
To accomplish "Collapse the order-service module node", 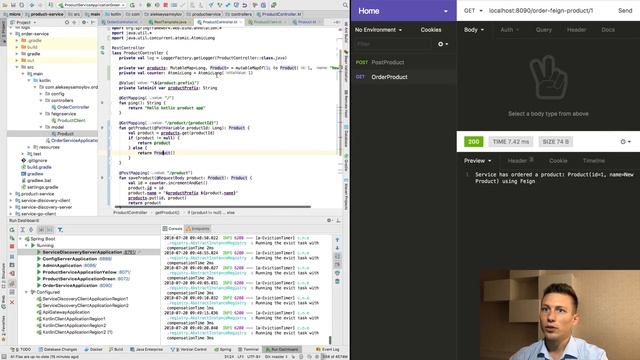I will pyautogui.click(x=11, y=34).
